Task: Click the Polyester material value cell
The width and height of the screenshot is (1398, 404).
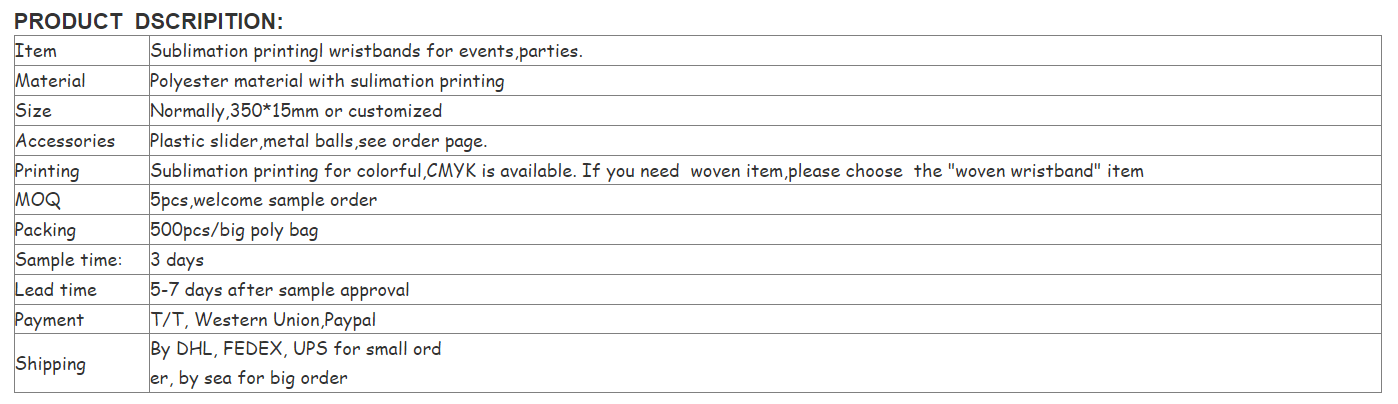Action: click(x=767, y=81)
